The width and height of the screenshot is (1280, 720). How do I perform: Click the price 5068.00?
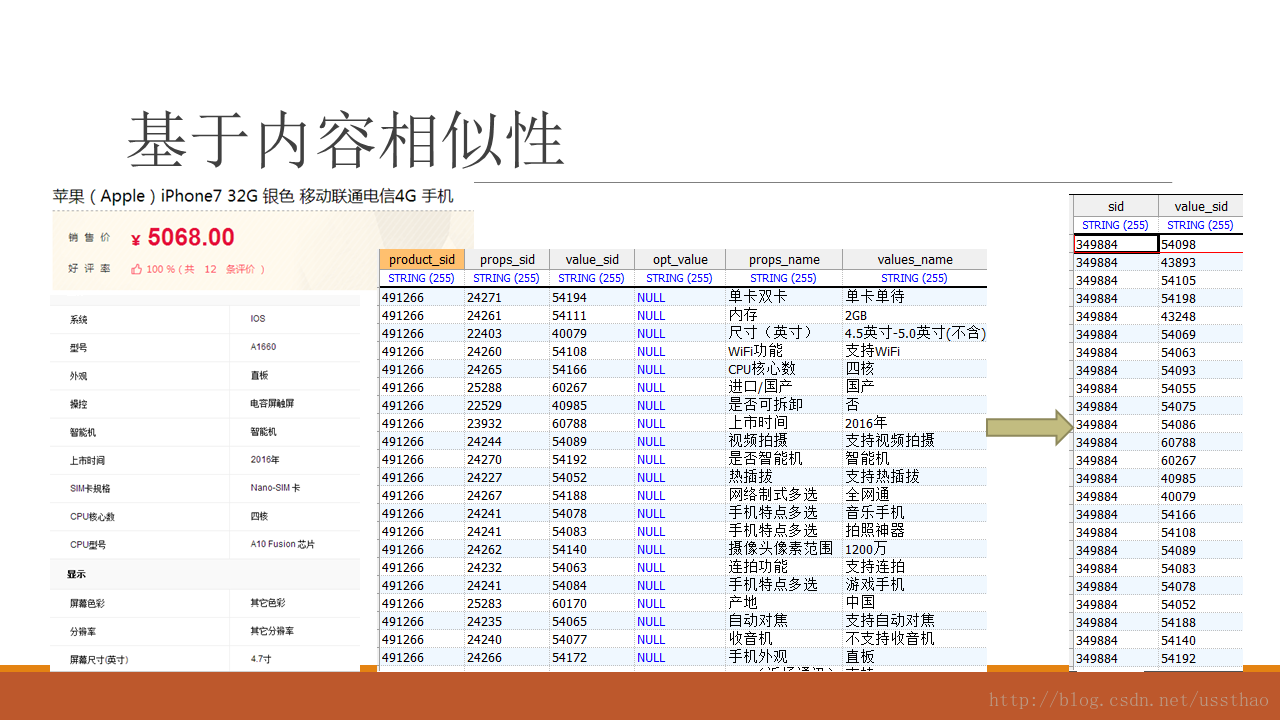(x=183, y=237)
